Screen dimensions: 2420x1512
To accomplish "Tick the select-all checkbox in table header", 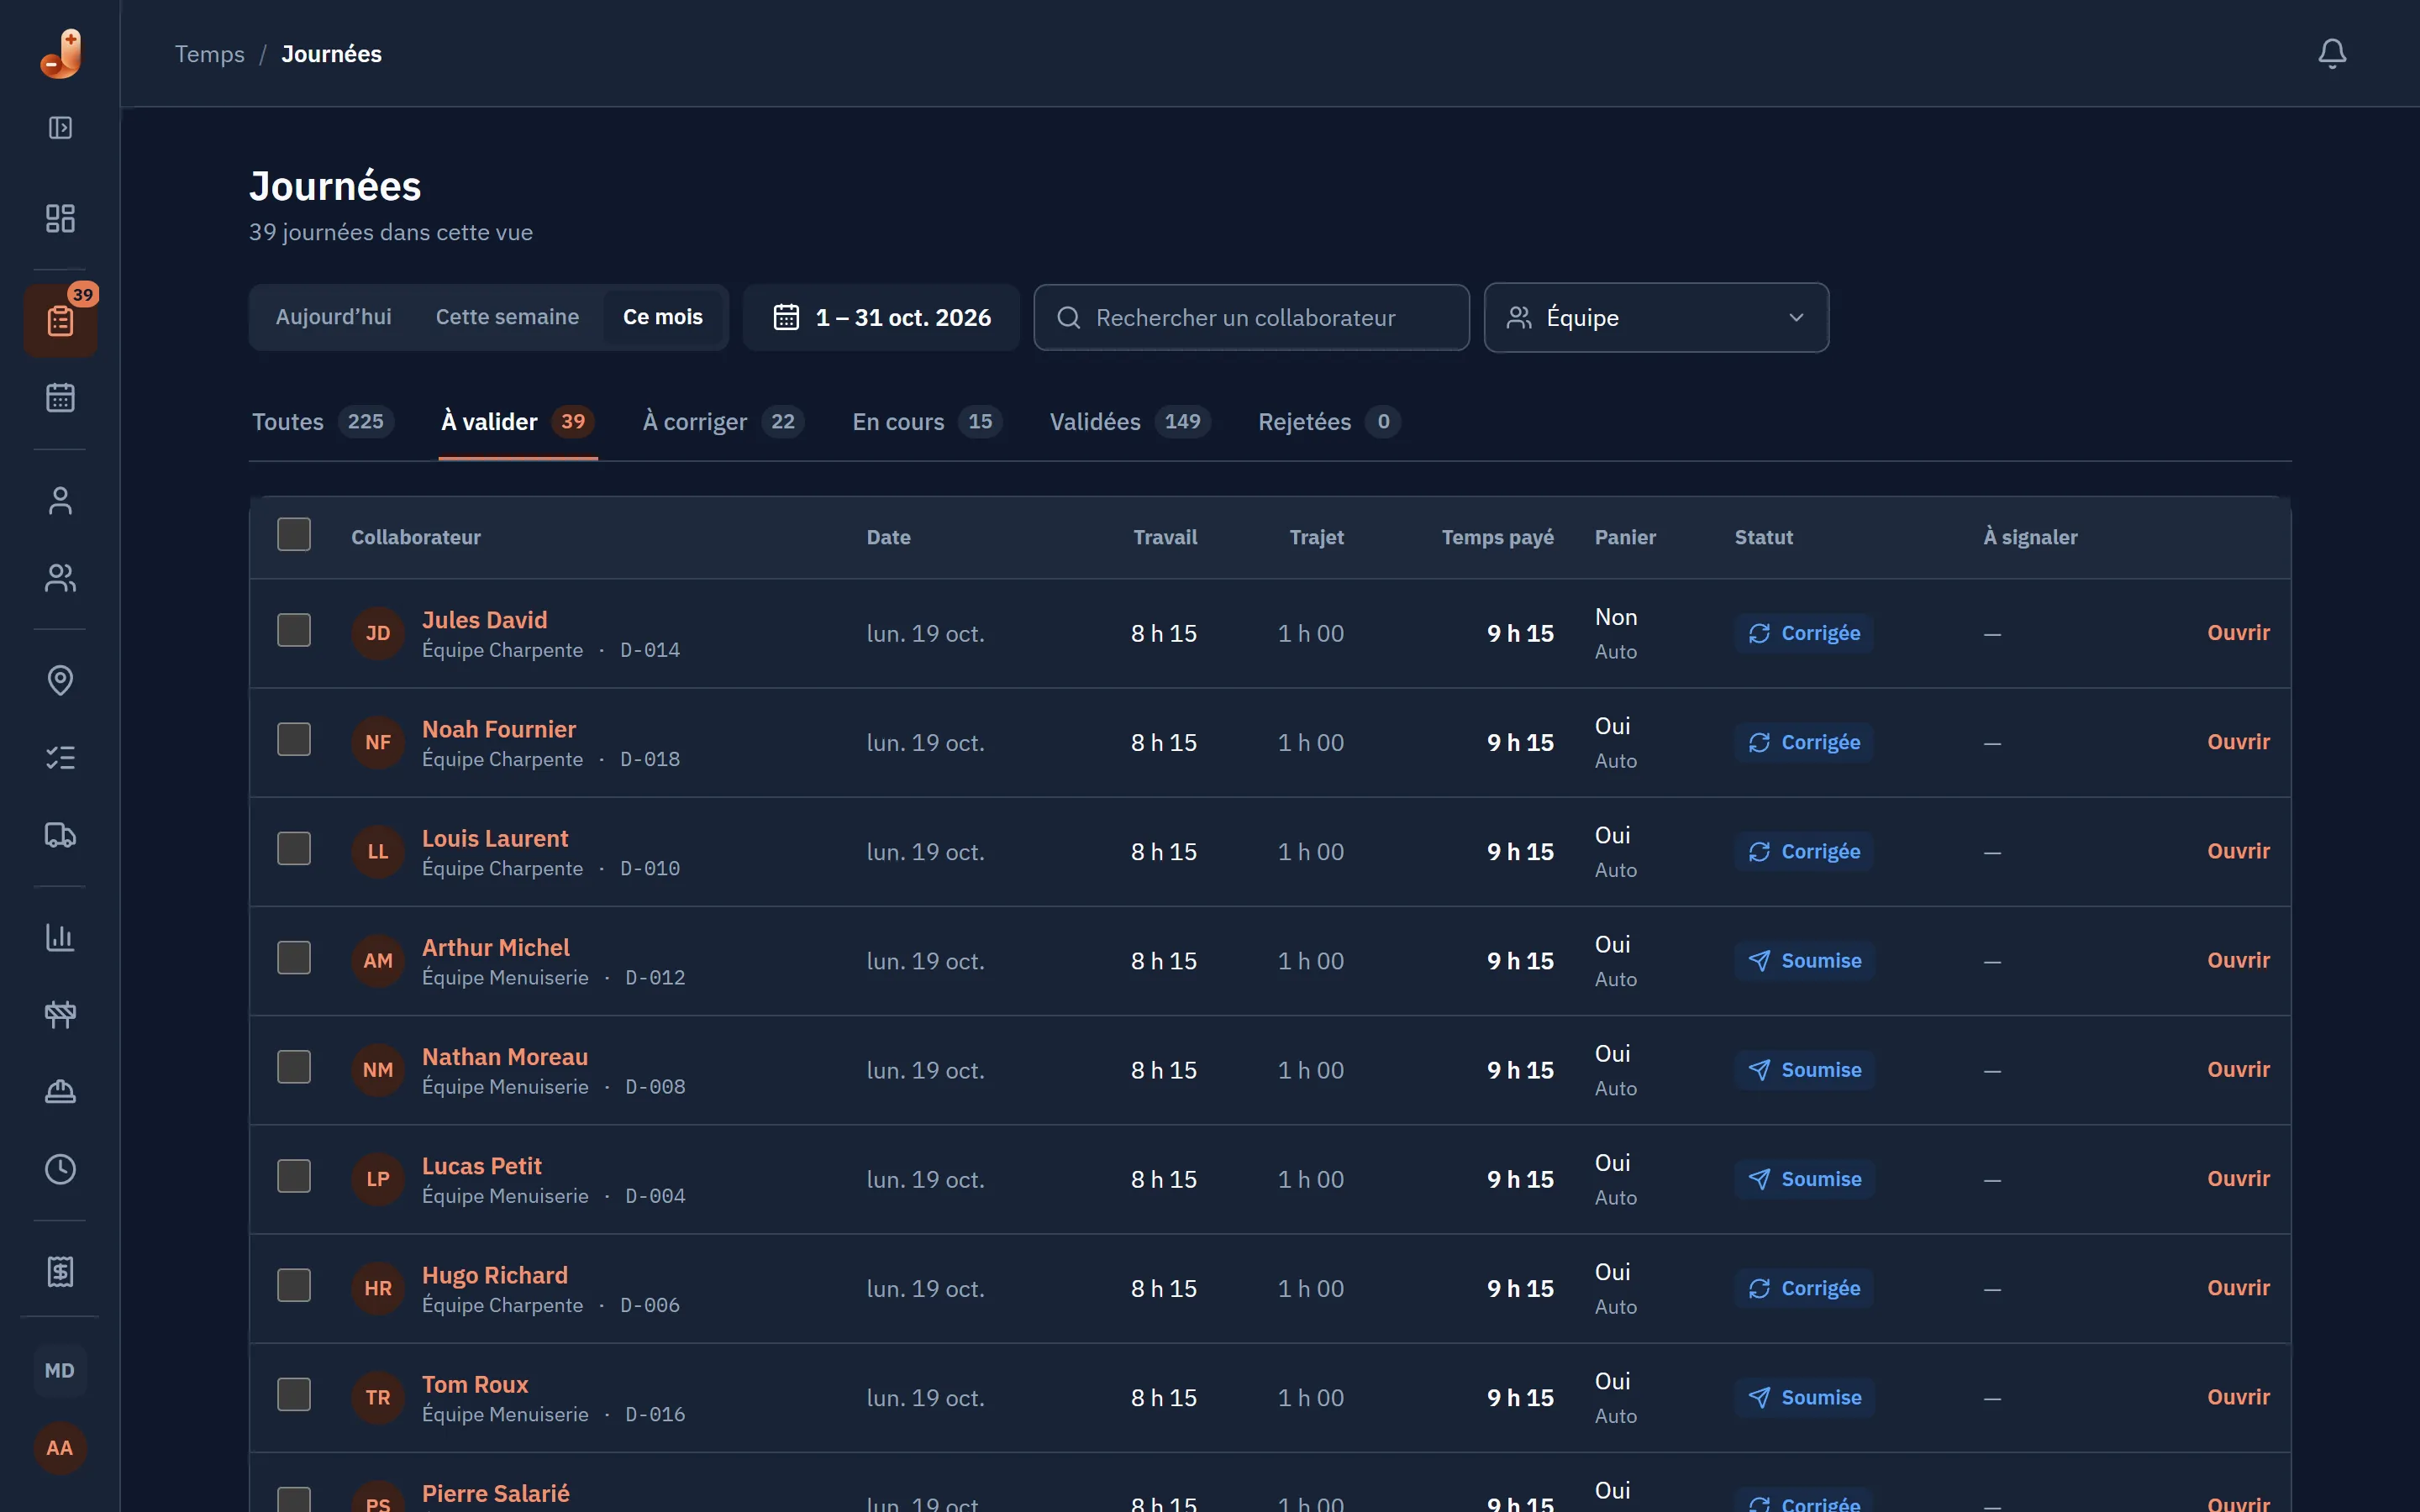I will coord(294,534).
